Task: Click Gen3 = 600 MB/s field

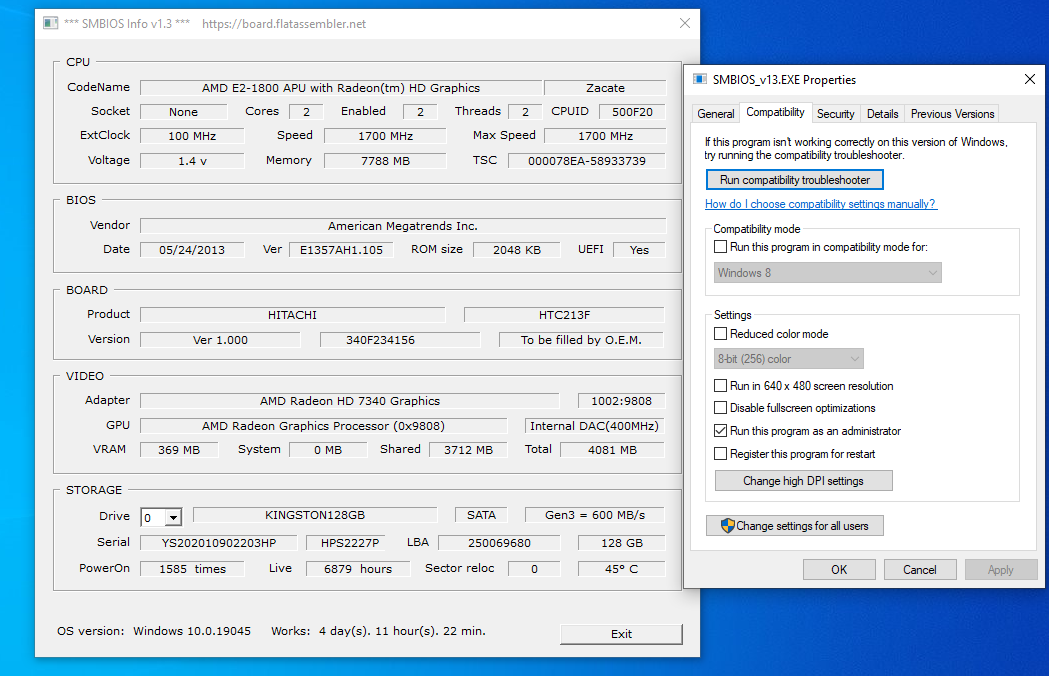Action: (595, 515)
